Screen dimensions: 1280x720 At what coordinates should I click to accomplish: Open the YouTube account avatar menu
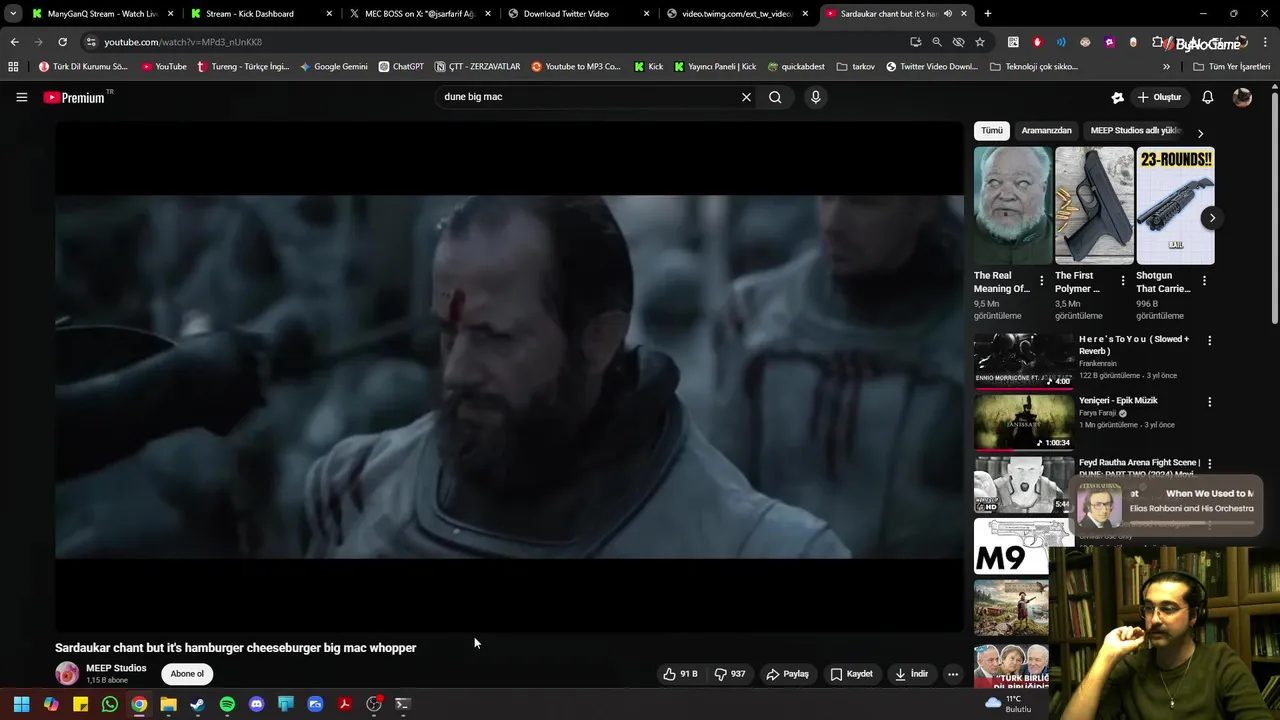coord(1242,97)
